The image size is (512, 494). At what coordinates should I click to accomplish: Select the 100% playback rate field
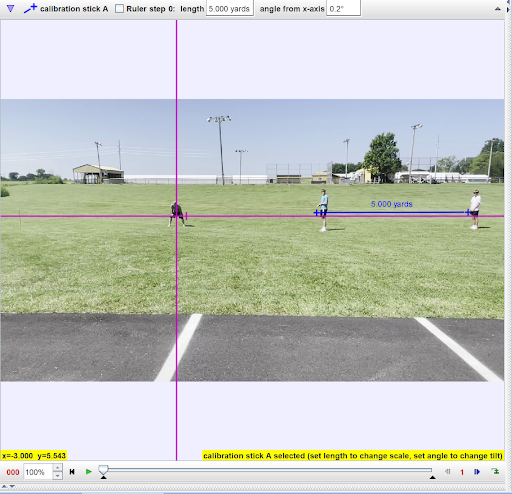tap(38, 472)
